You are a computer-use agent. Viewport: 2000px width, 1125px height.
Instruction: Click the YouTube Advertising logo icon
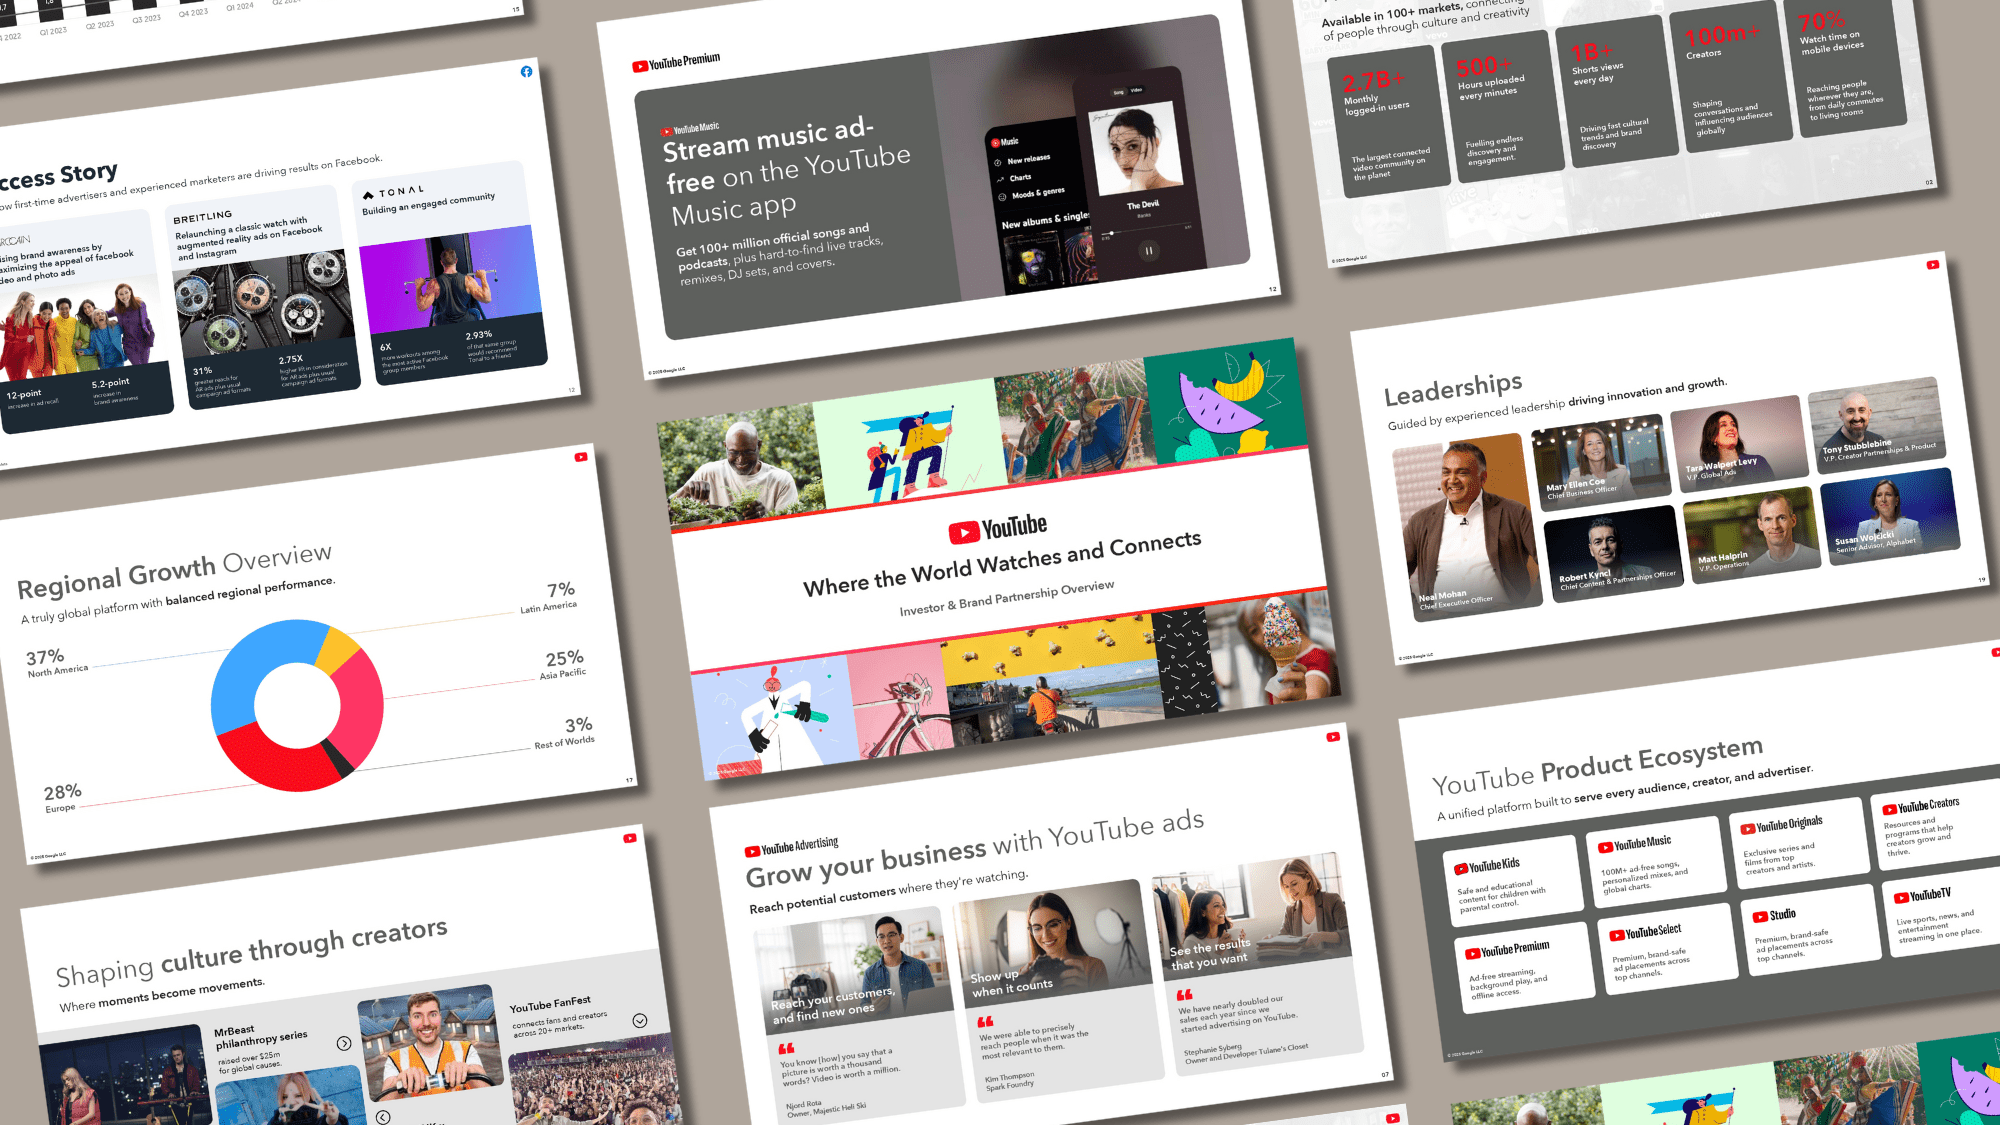click(x=752, y=852)
